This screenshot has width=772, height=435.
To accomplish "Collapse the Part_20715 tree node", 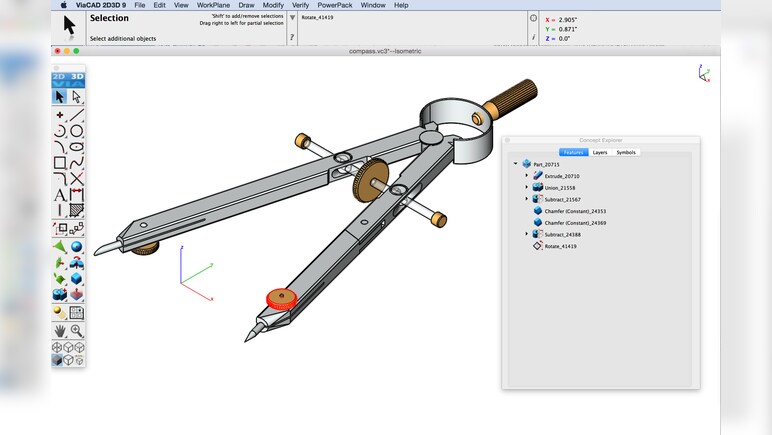I will 515,164.
